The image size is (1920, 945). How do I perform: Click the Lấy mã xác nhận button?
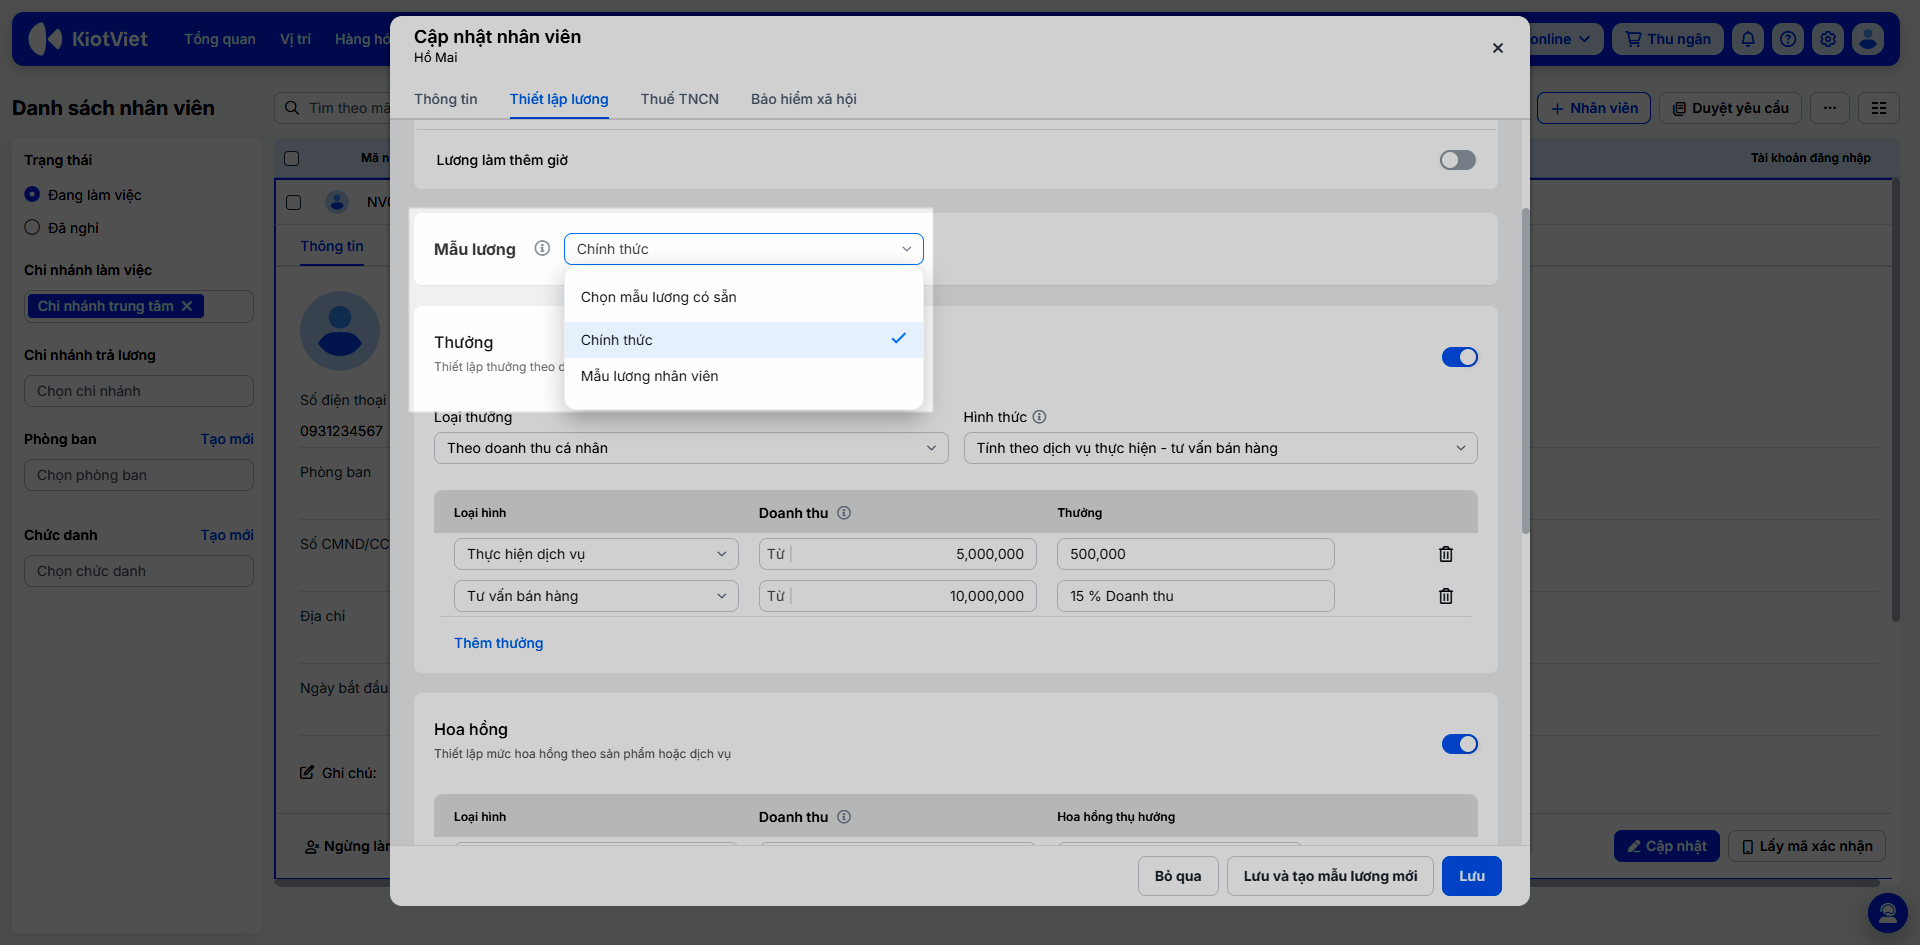click(1807, 846)
